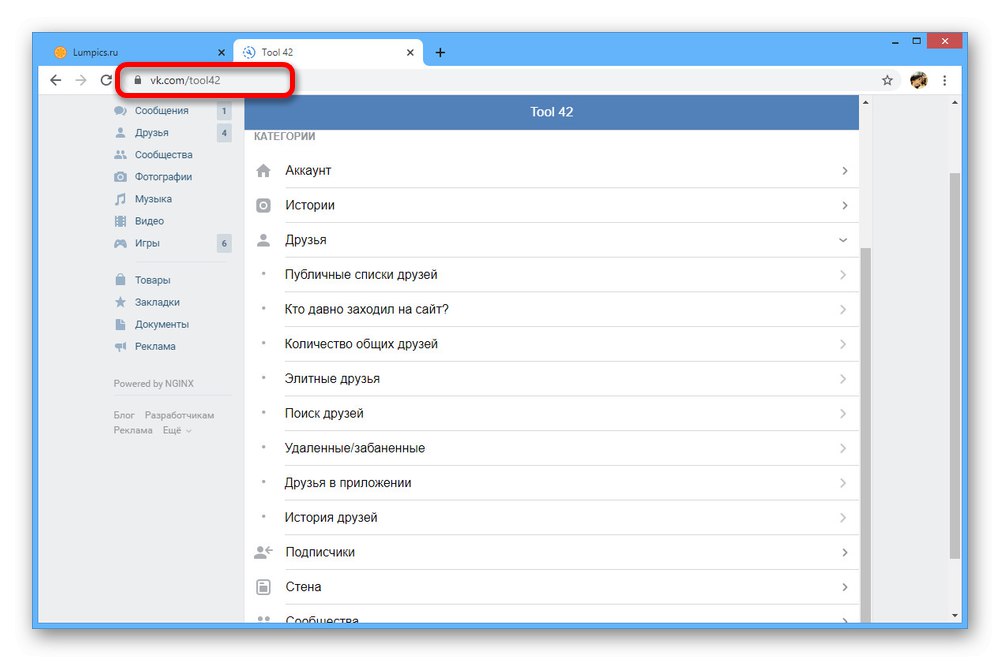This screenshot has width=1000, height=661.
Task: Reload the page with refresh icon
Action: 106,80
